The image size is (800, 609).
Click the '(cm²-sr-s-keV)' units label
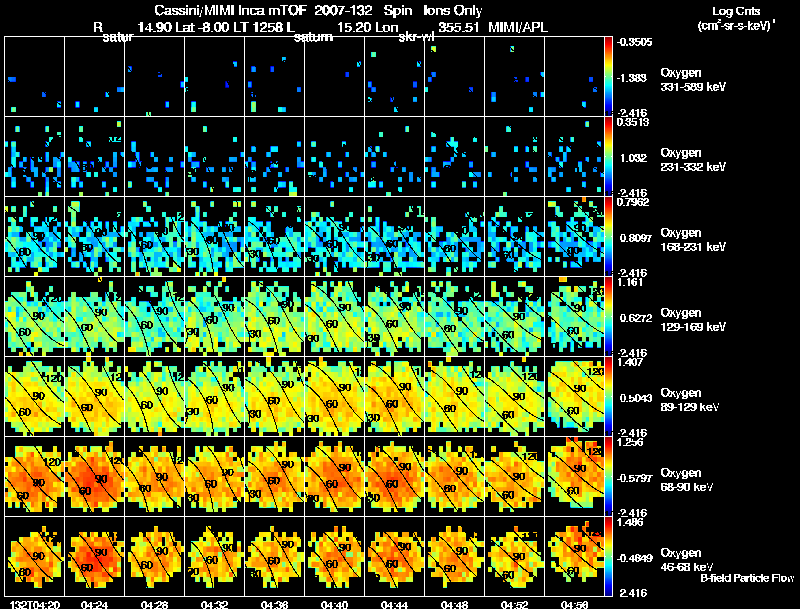(736, 25)
